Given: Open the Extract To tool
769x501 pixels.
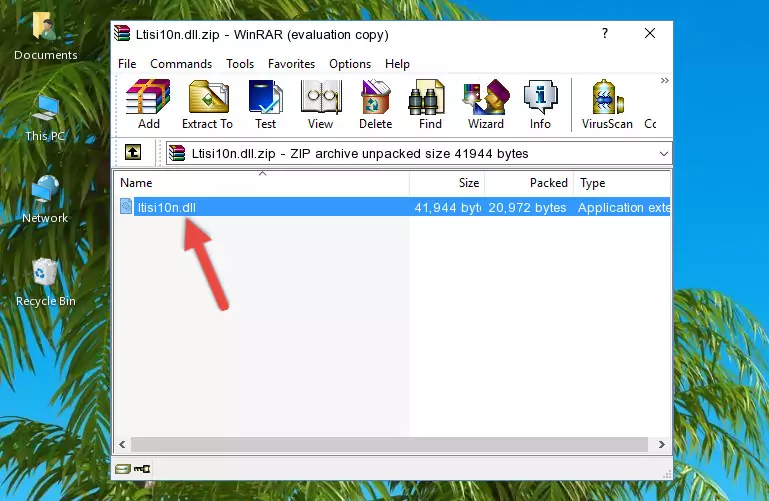Looking at the screenshot, I should [x=207, y=104].
